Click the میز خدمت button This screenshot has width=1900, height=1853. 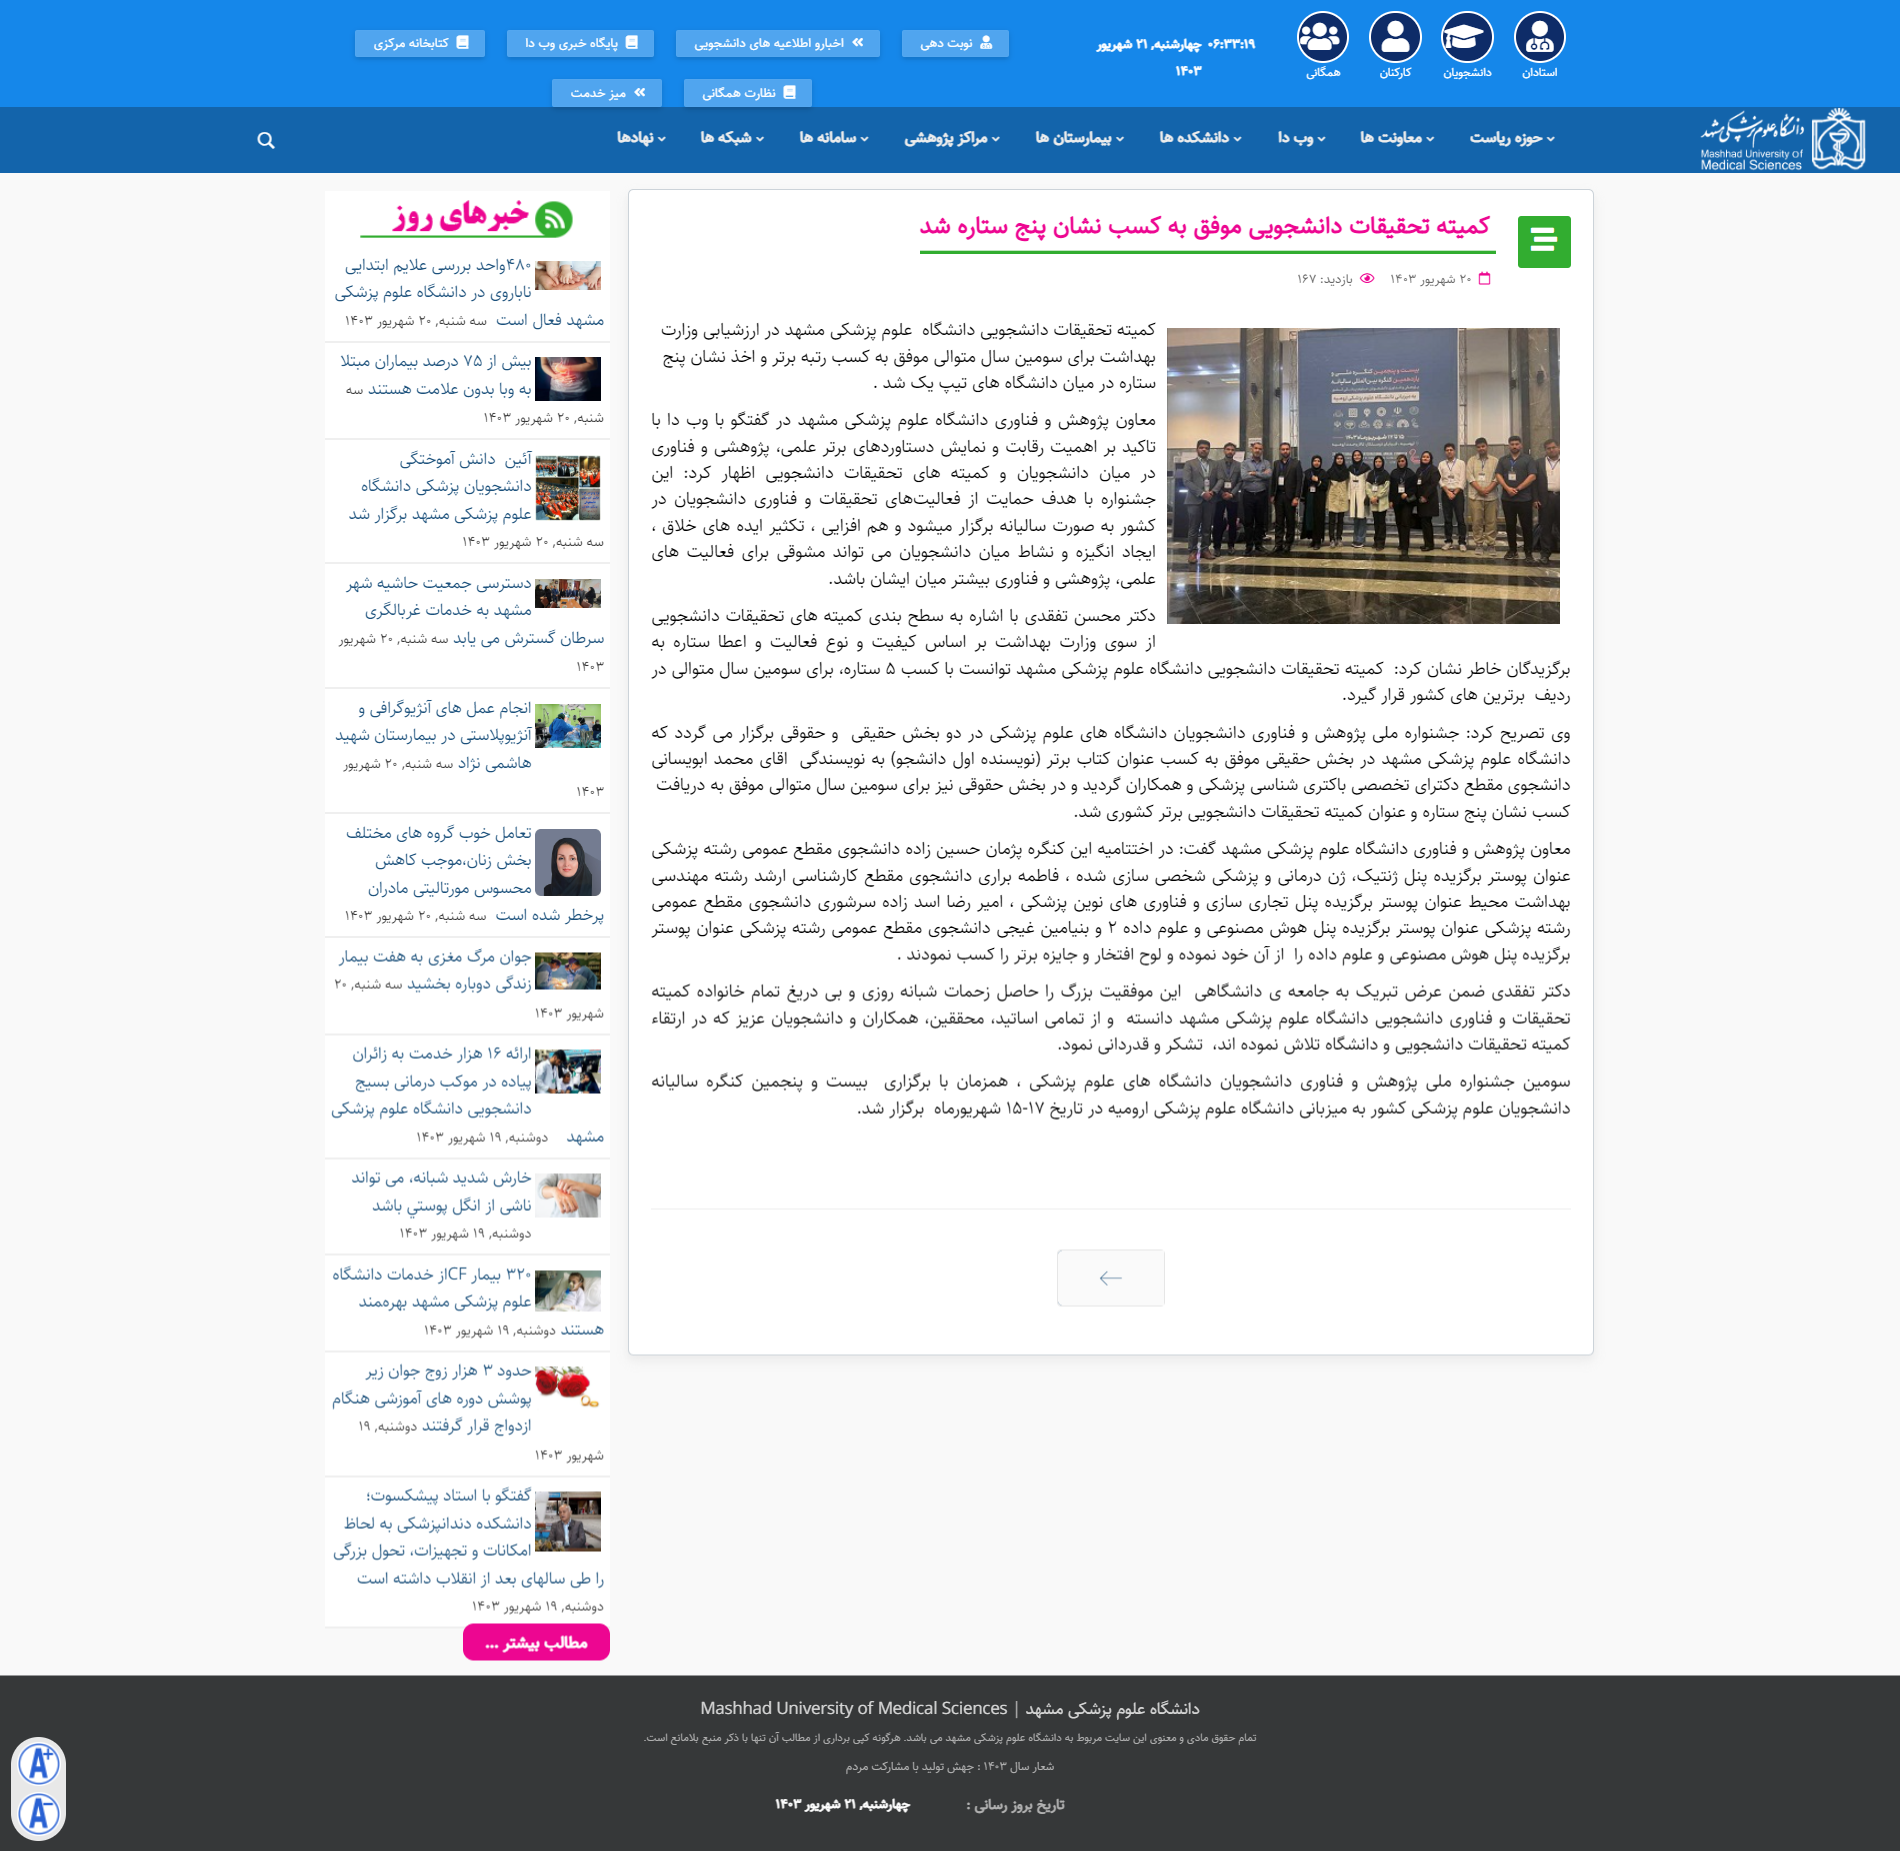[x=607, y=93]
